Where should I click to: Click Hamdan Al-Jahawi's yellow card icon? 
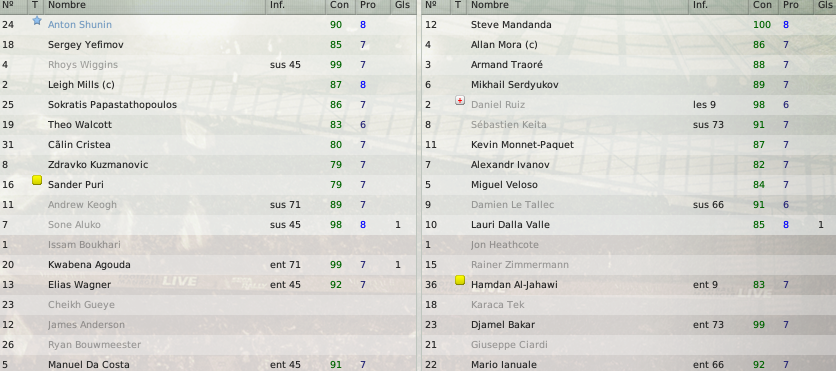[460, 280]
